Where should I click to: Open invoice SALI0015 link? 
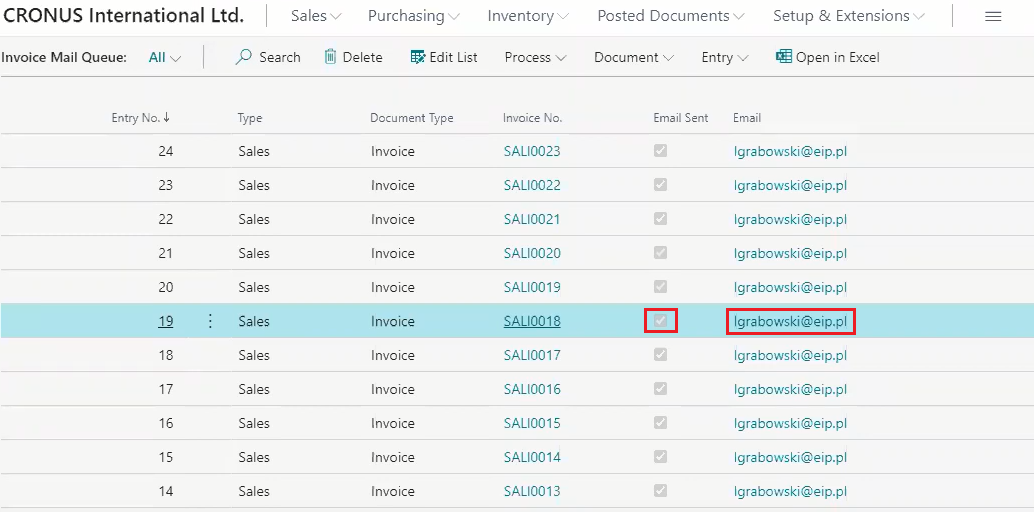532,423
